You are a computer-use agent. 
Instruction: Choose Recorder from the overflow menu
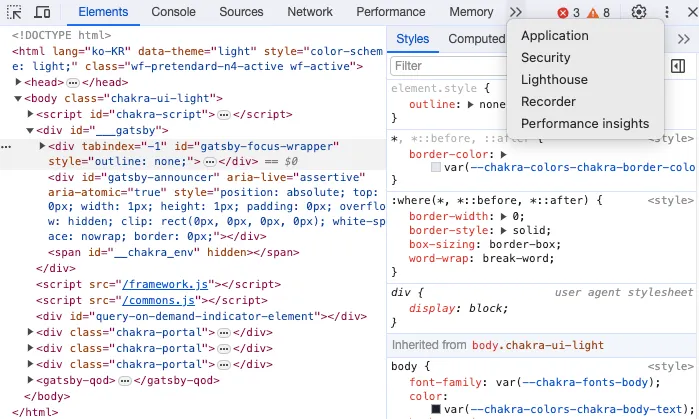(x=548, y=101)
